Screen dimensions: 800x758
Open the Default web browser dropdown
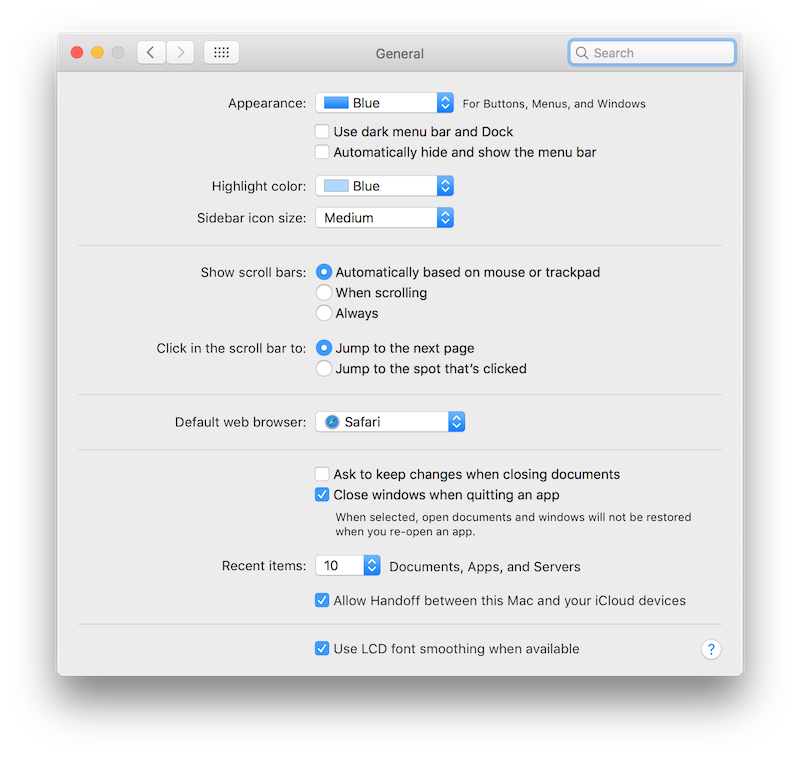click(391, 422)
